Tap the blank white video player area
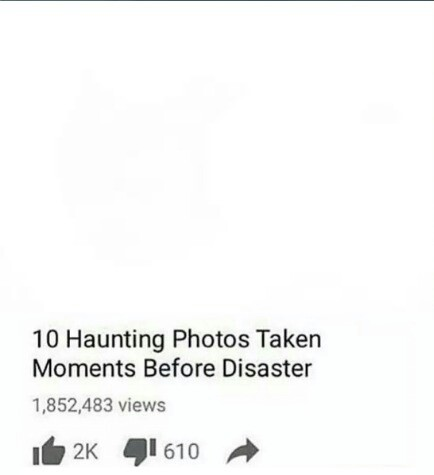This screenshot has width=434, height=475. point(217,160)
